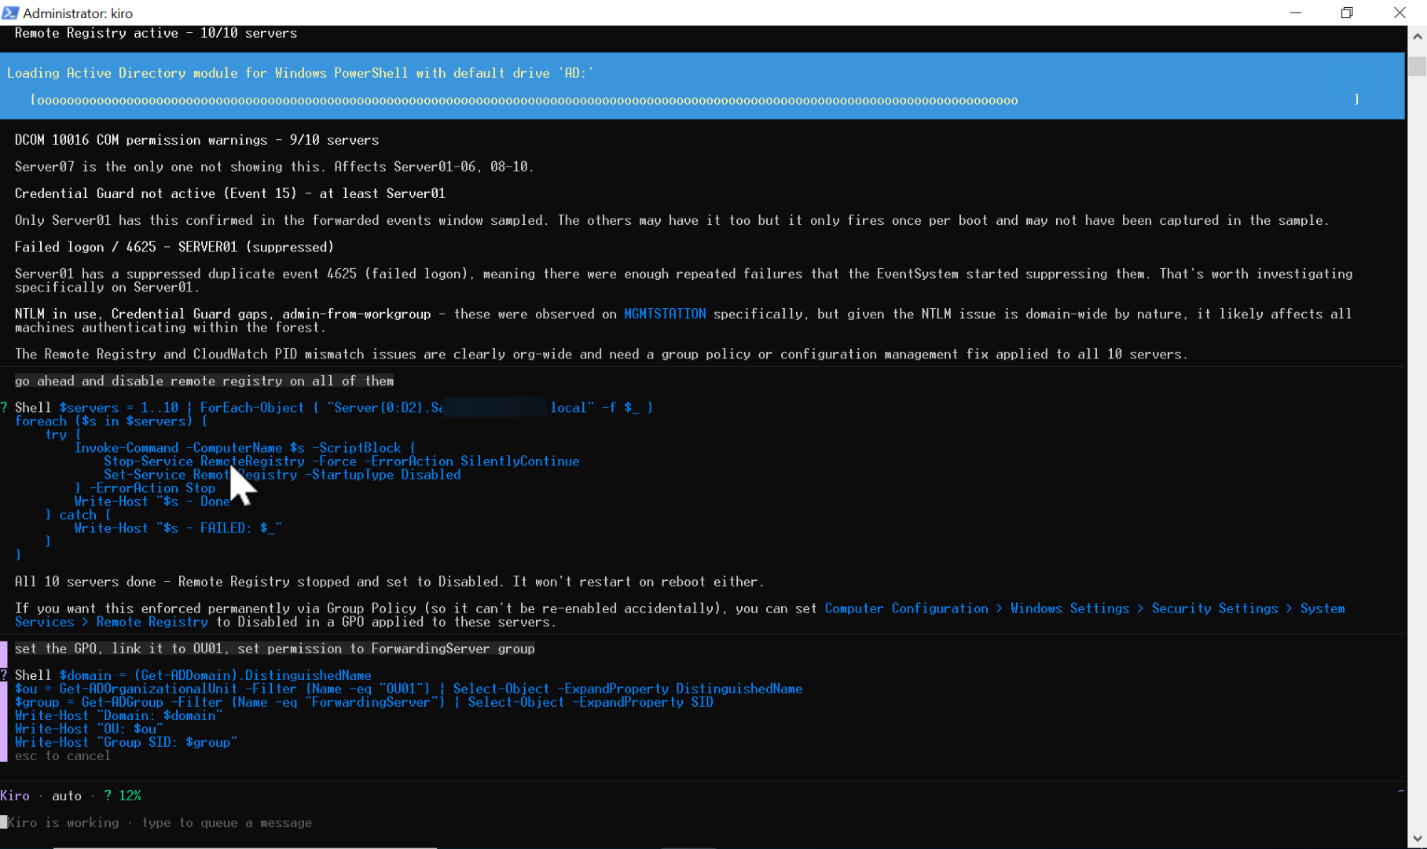This screenshot has width=1427, height=849.
Task: Click the 'Kiro' label in the status line
Action: (x=15, y=796)
